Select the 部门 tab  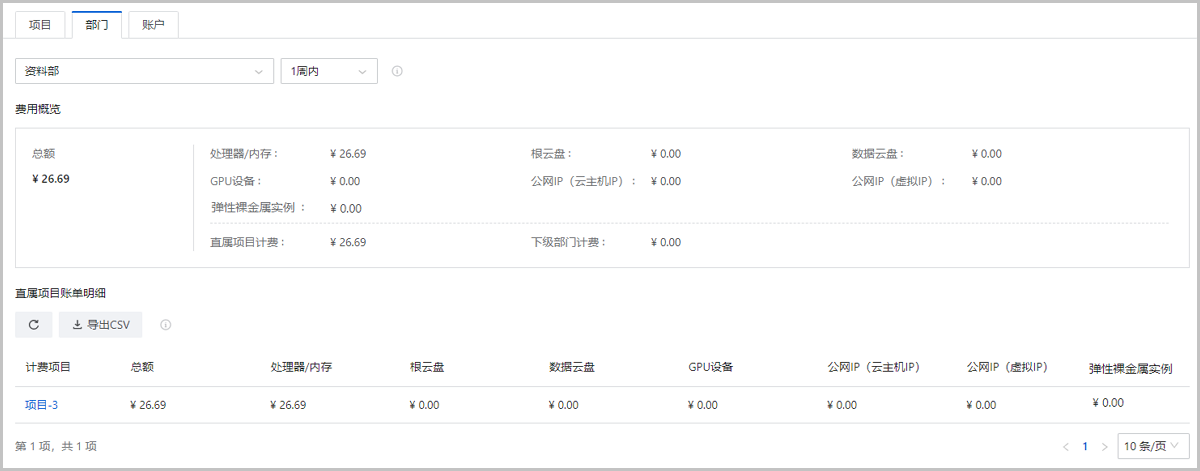[97, 25]
